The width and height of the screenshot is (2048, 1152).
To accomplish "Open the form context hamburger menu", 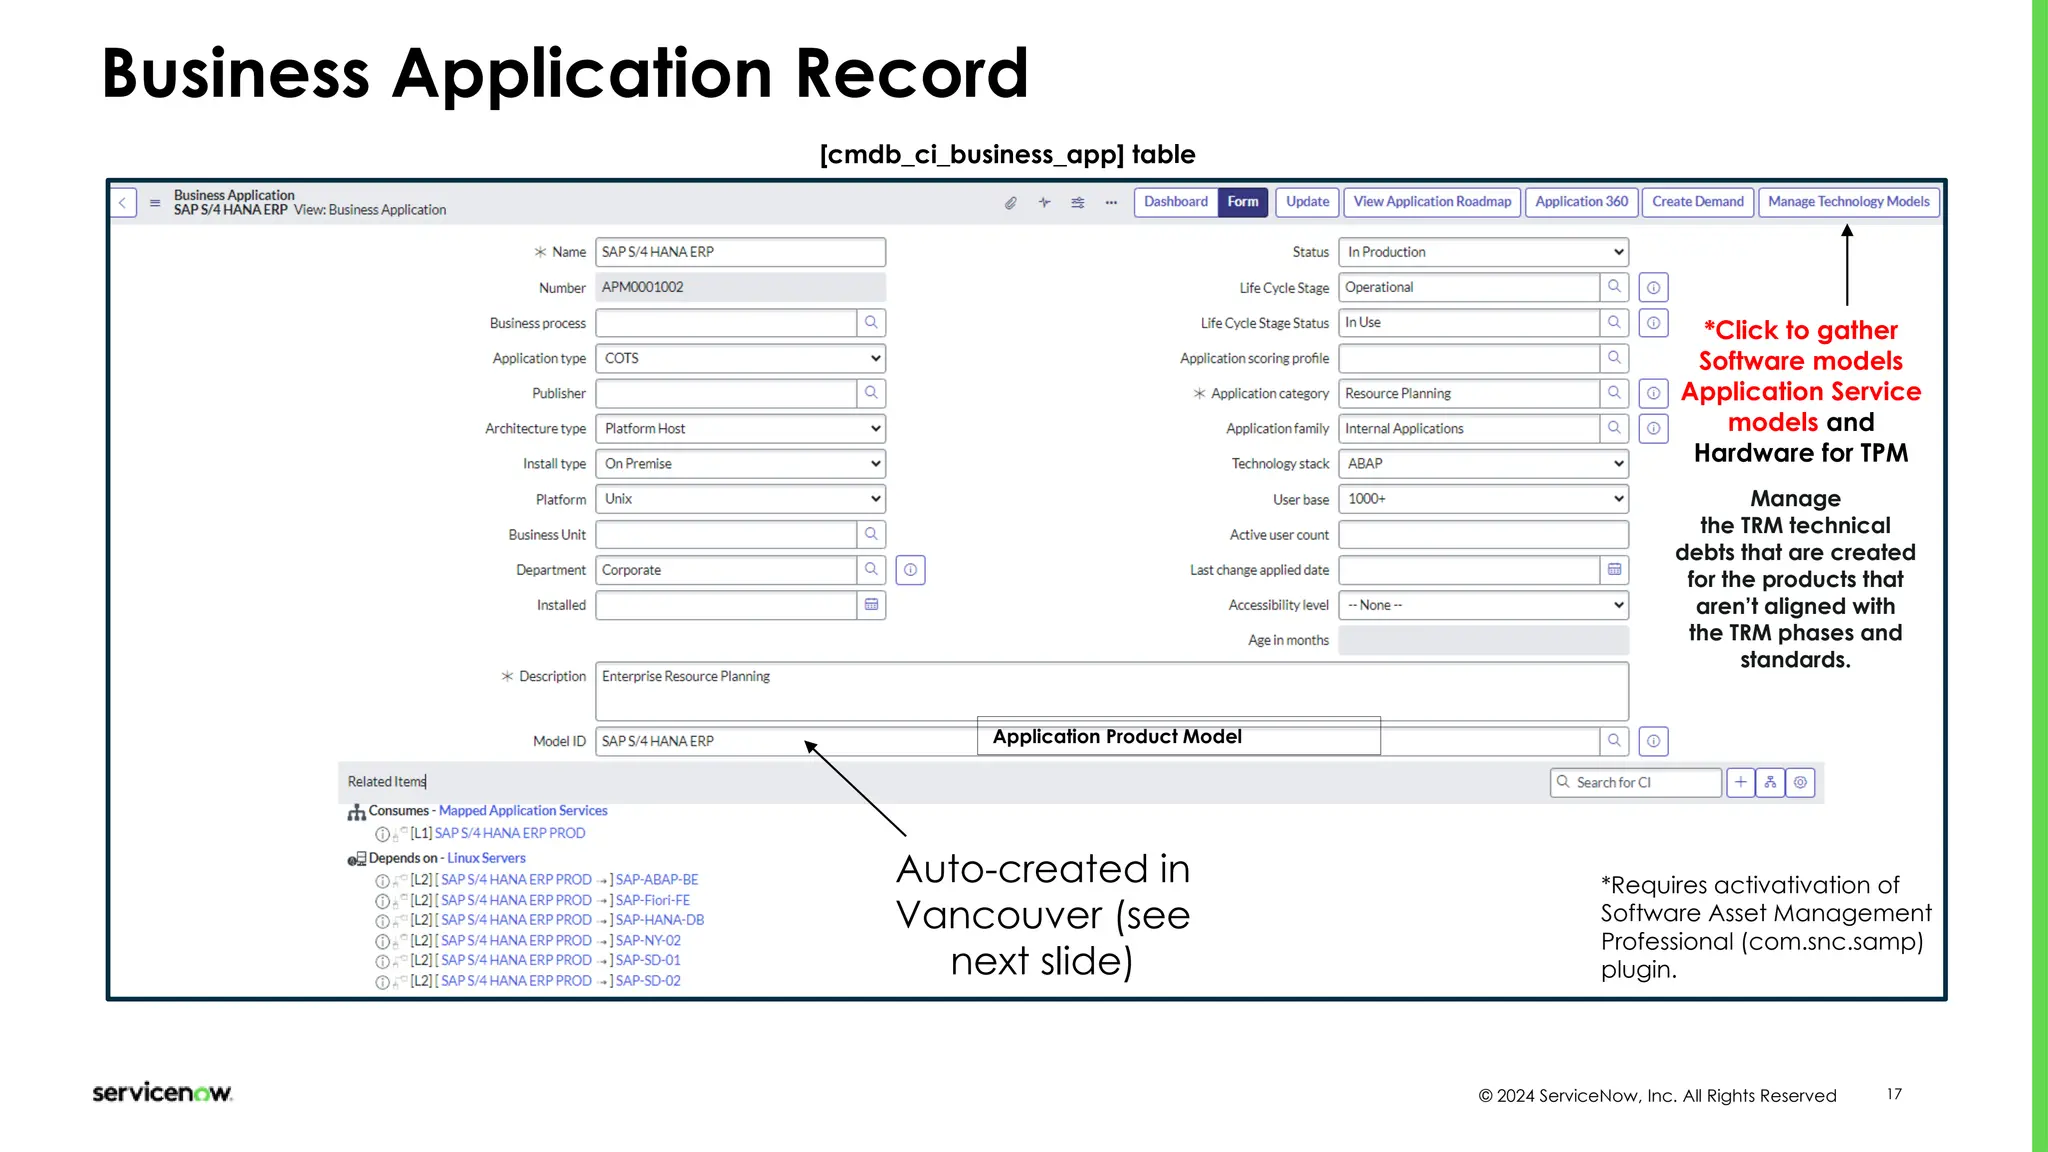I will click(x=155, y=203).
